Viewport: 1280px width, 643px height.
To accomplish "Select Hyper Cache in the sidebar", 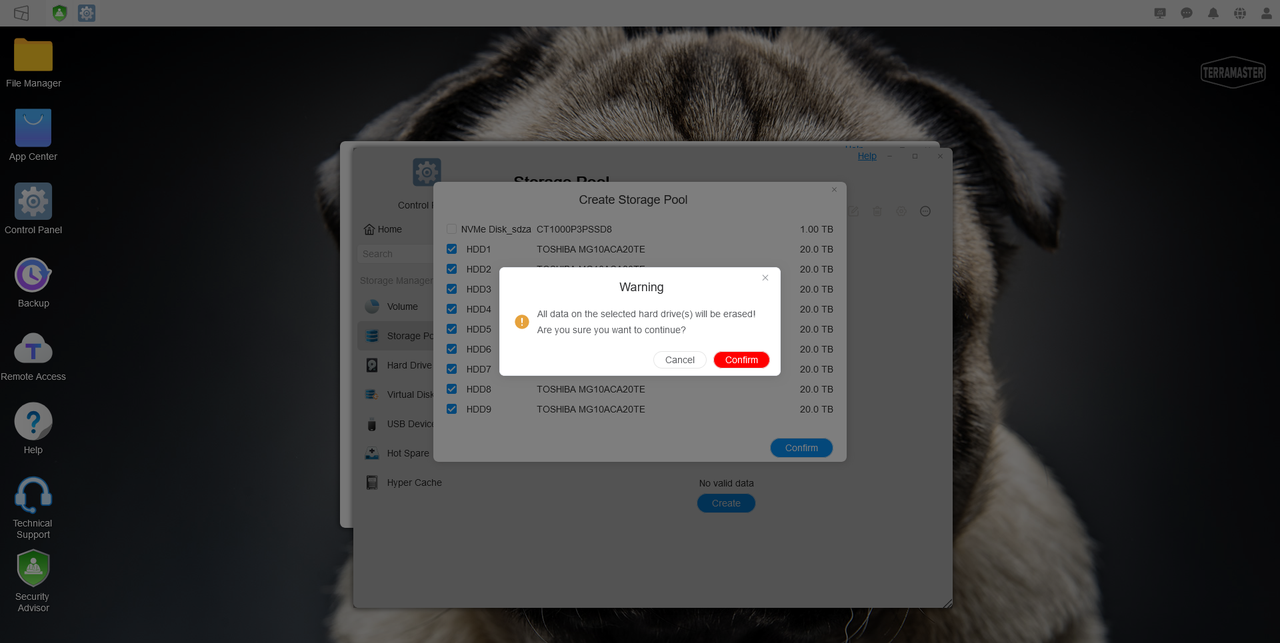I will coord(402,483).
